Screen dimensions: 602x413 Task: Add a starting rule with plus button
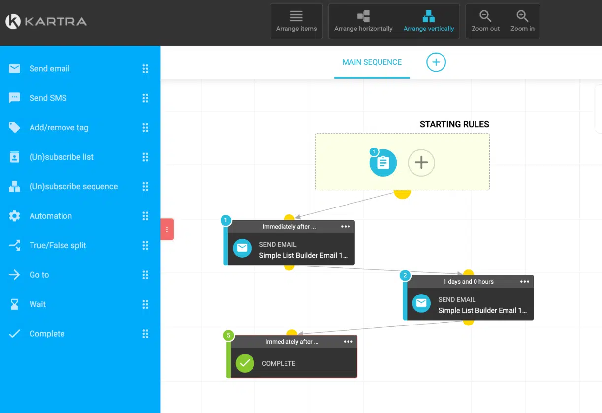421,163
